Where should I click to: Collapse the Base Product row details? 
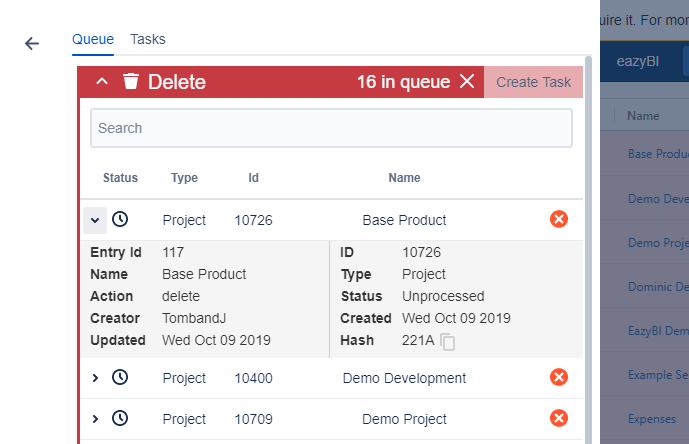point(95,219)
